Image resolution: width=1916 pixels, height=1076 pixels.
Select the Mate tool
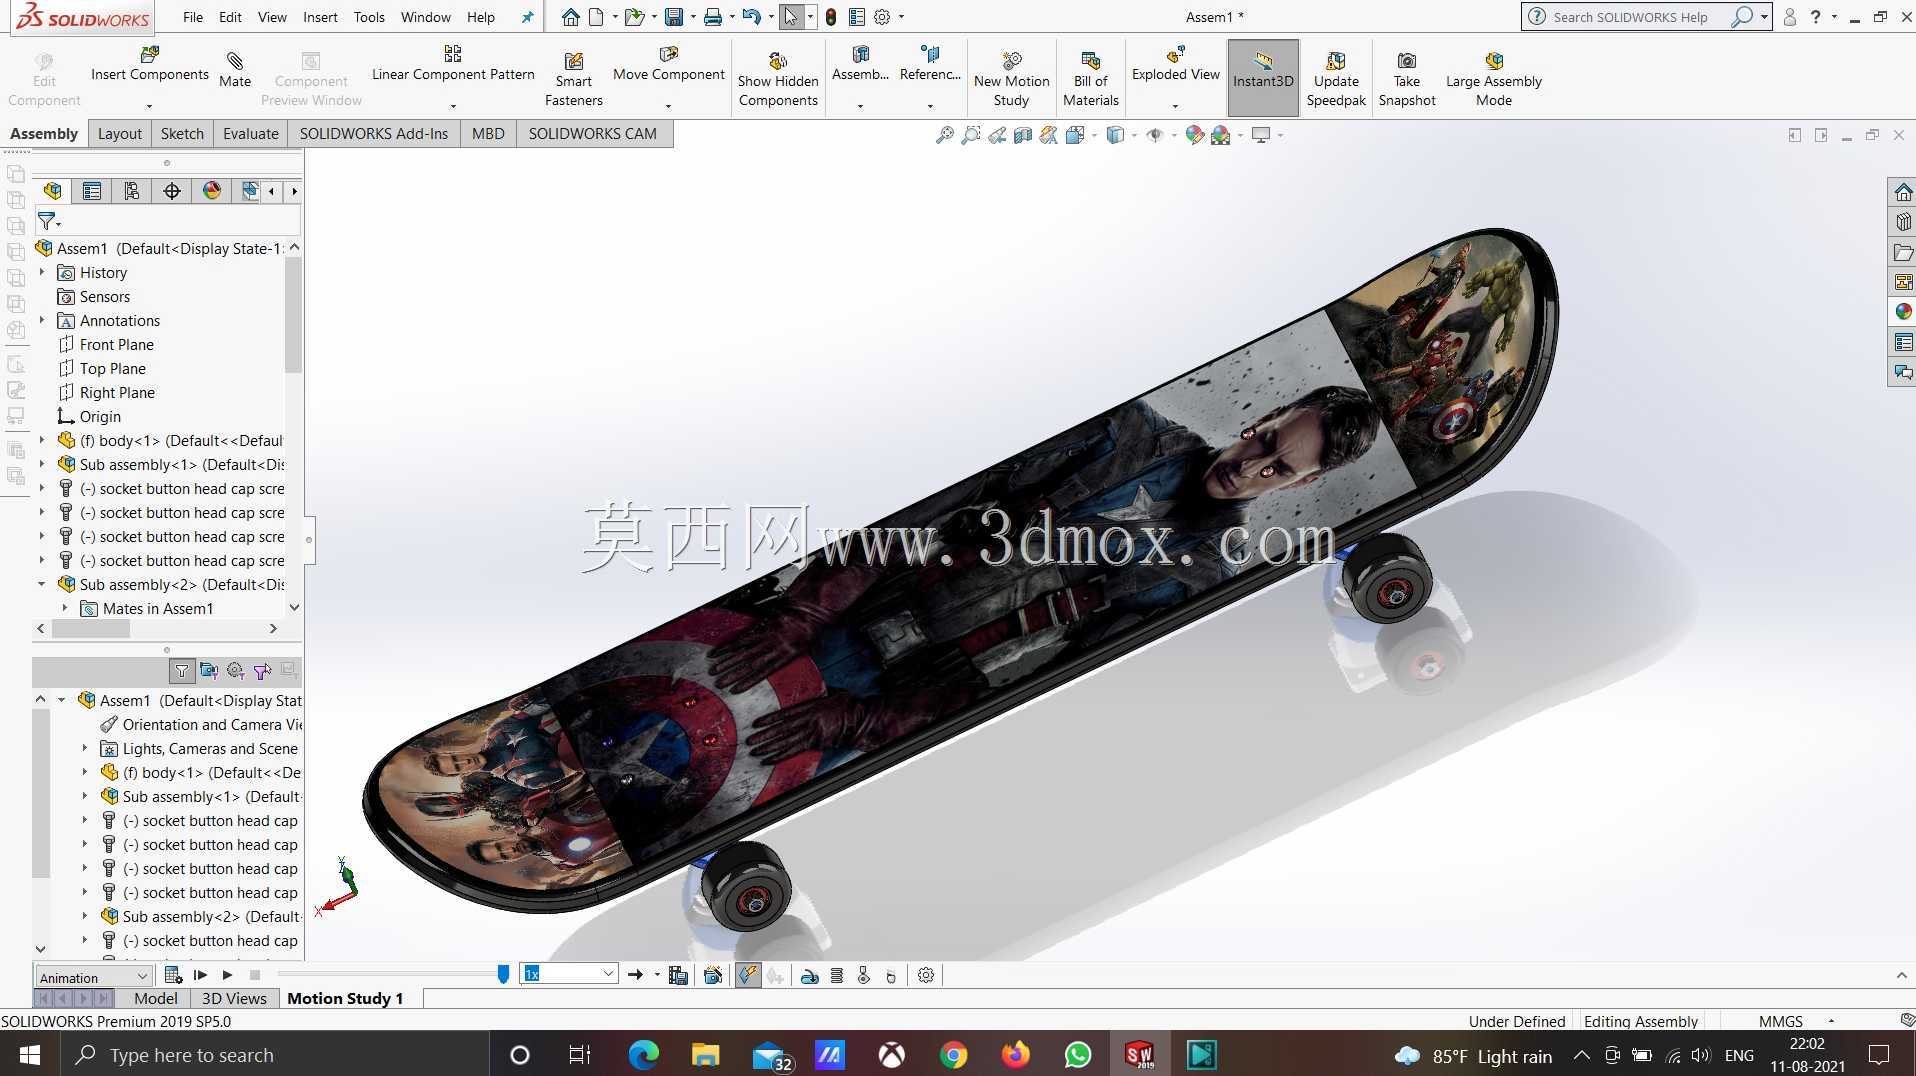235,70
